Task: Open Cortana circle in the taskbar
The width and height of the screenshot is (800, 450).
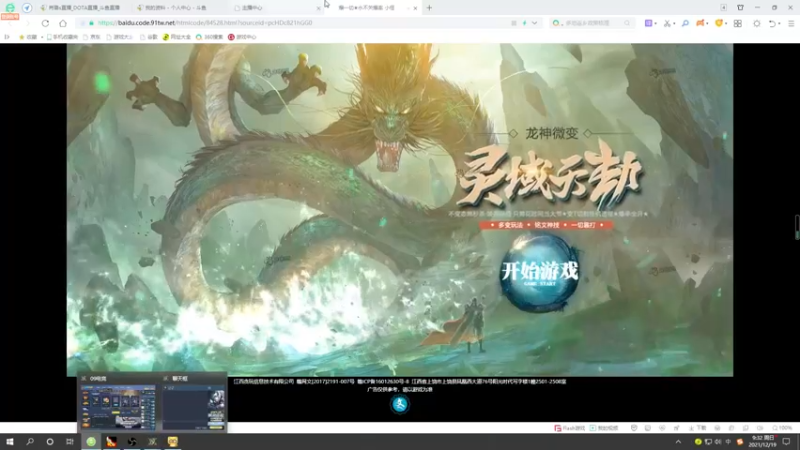Action: tap(49, 441)
